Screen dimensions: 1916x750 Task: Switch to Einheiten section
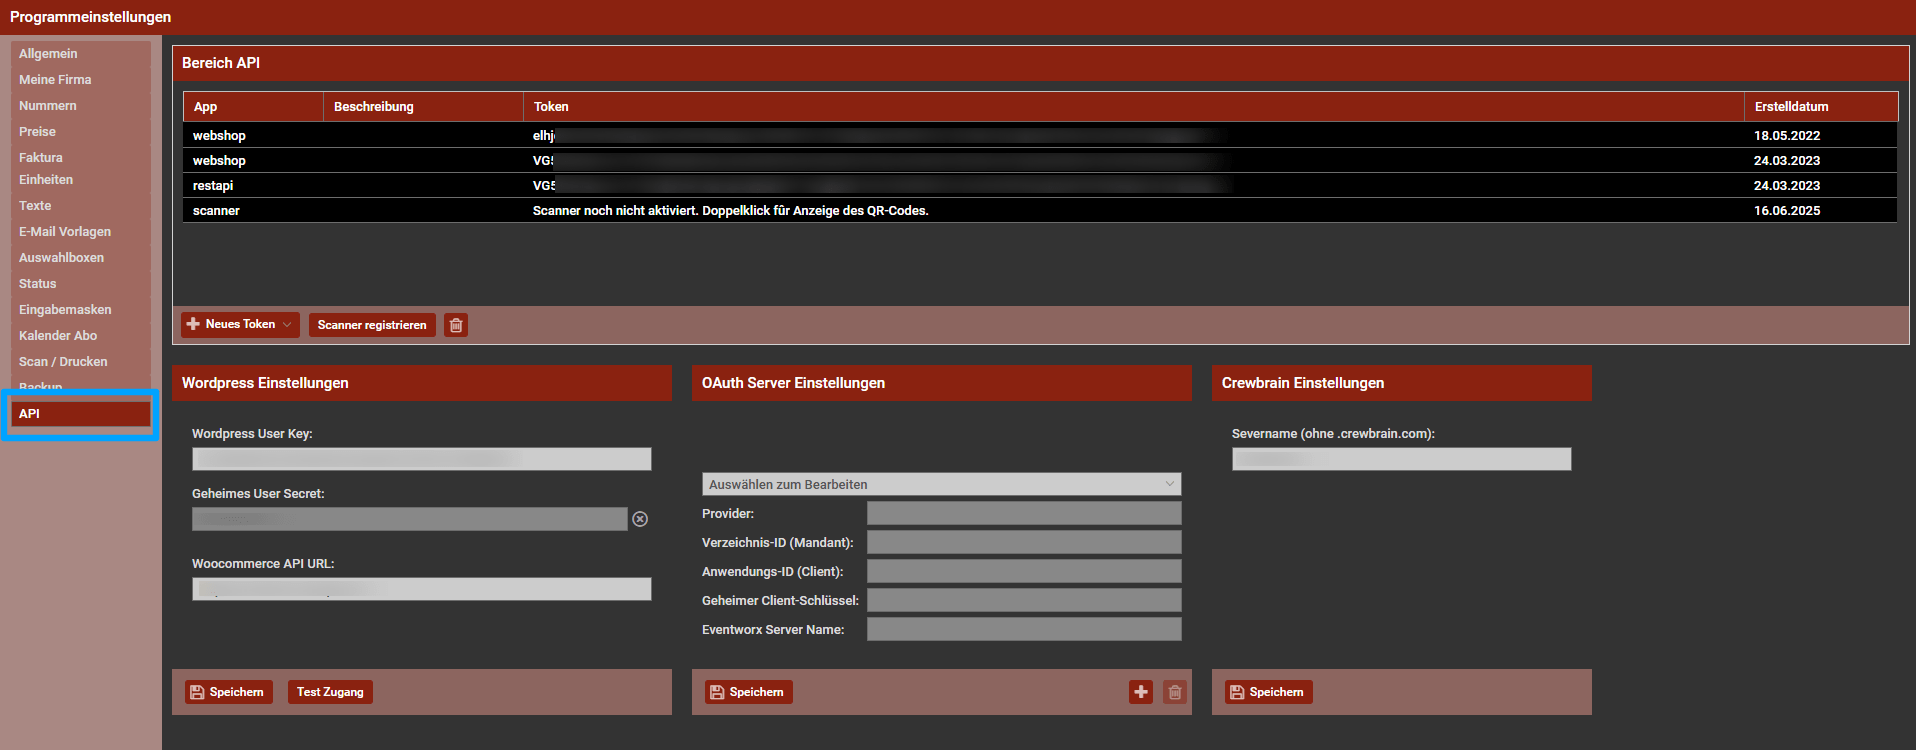pos(81,180)
